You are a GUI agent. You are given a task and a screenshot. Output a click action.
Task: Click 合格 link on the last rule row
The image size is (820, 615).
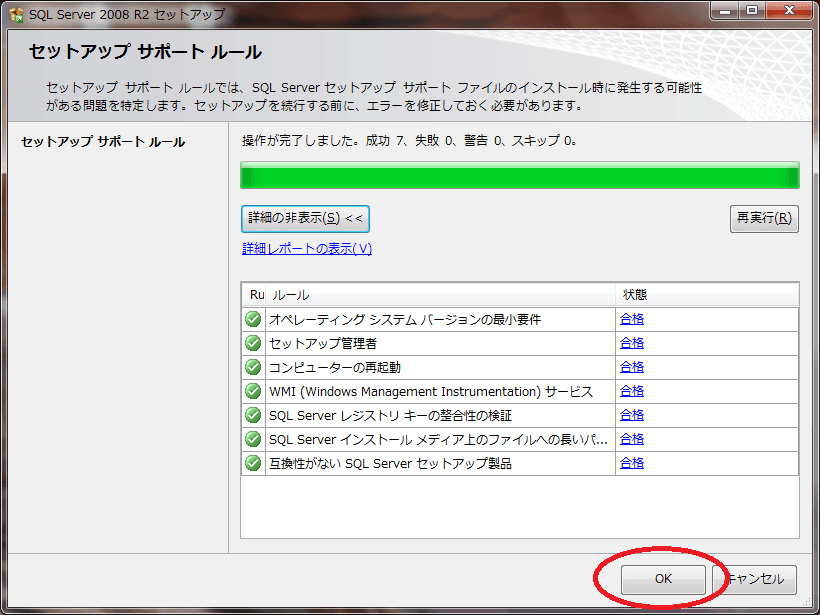tap(632, 462)
